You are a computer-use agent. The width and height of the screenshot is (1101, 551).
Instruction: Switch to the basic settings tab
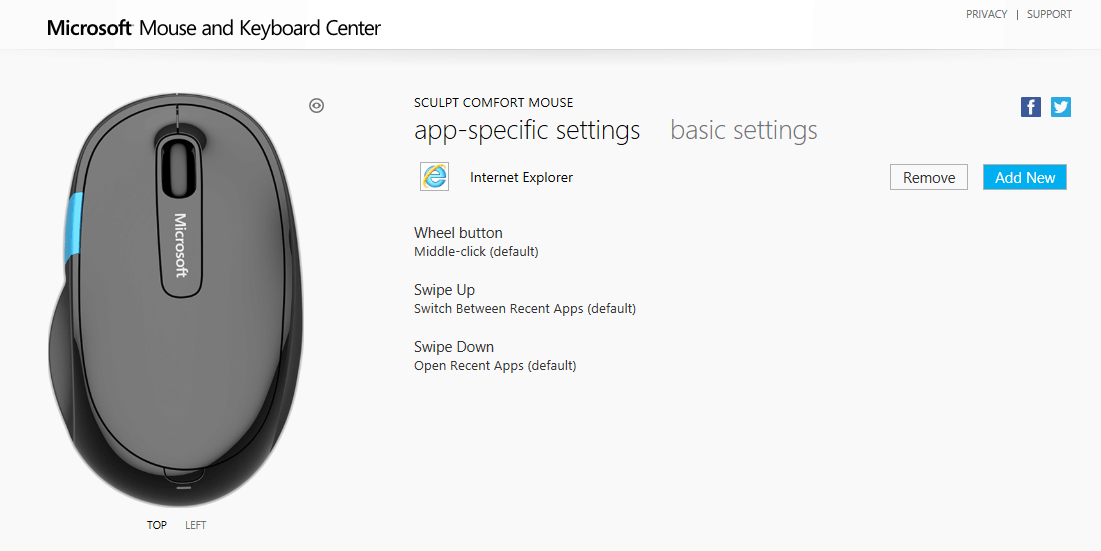click(743, 131)
